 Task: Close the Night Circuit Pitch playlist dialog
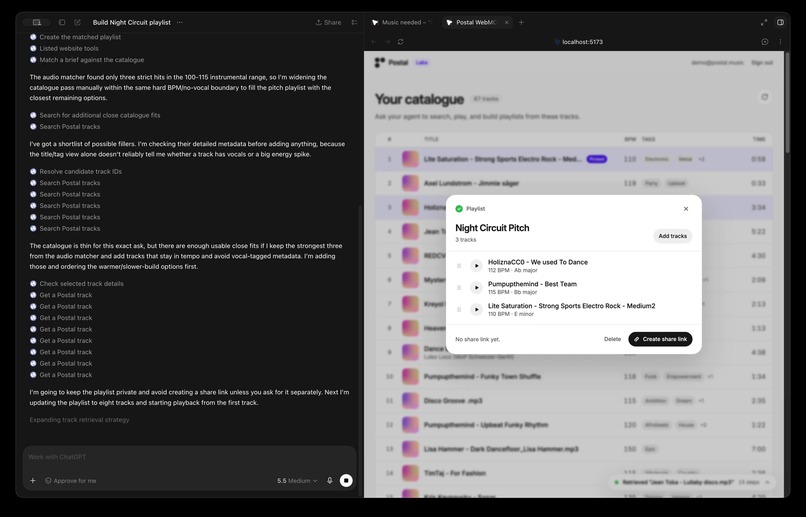686,209
